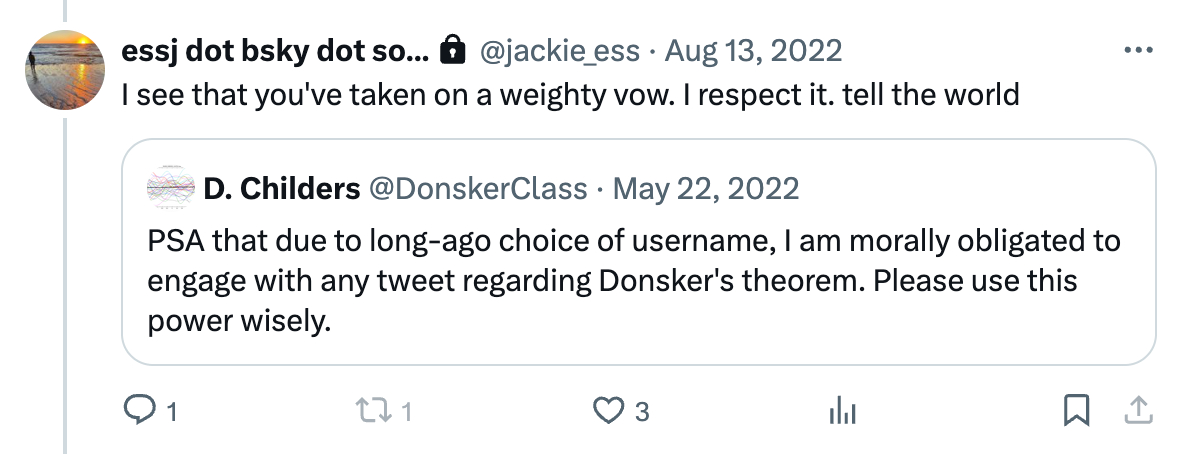Click the "weighty vow" tweet text

click(570, 96)
